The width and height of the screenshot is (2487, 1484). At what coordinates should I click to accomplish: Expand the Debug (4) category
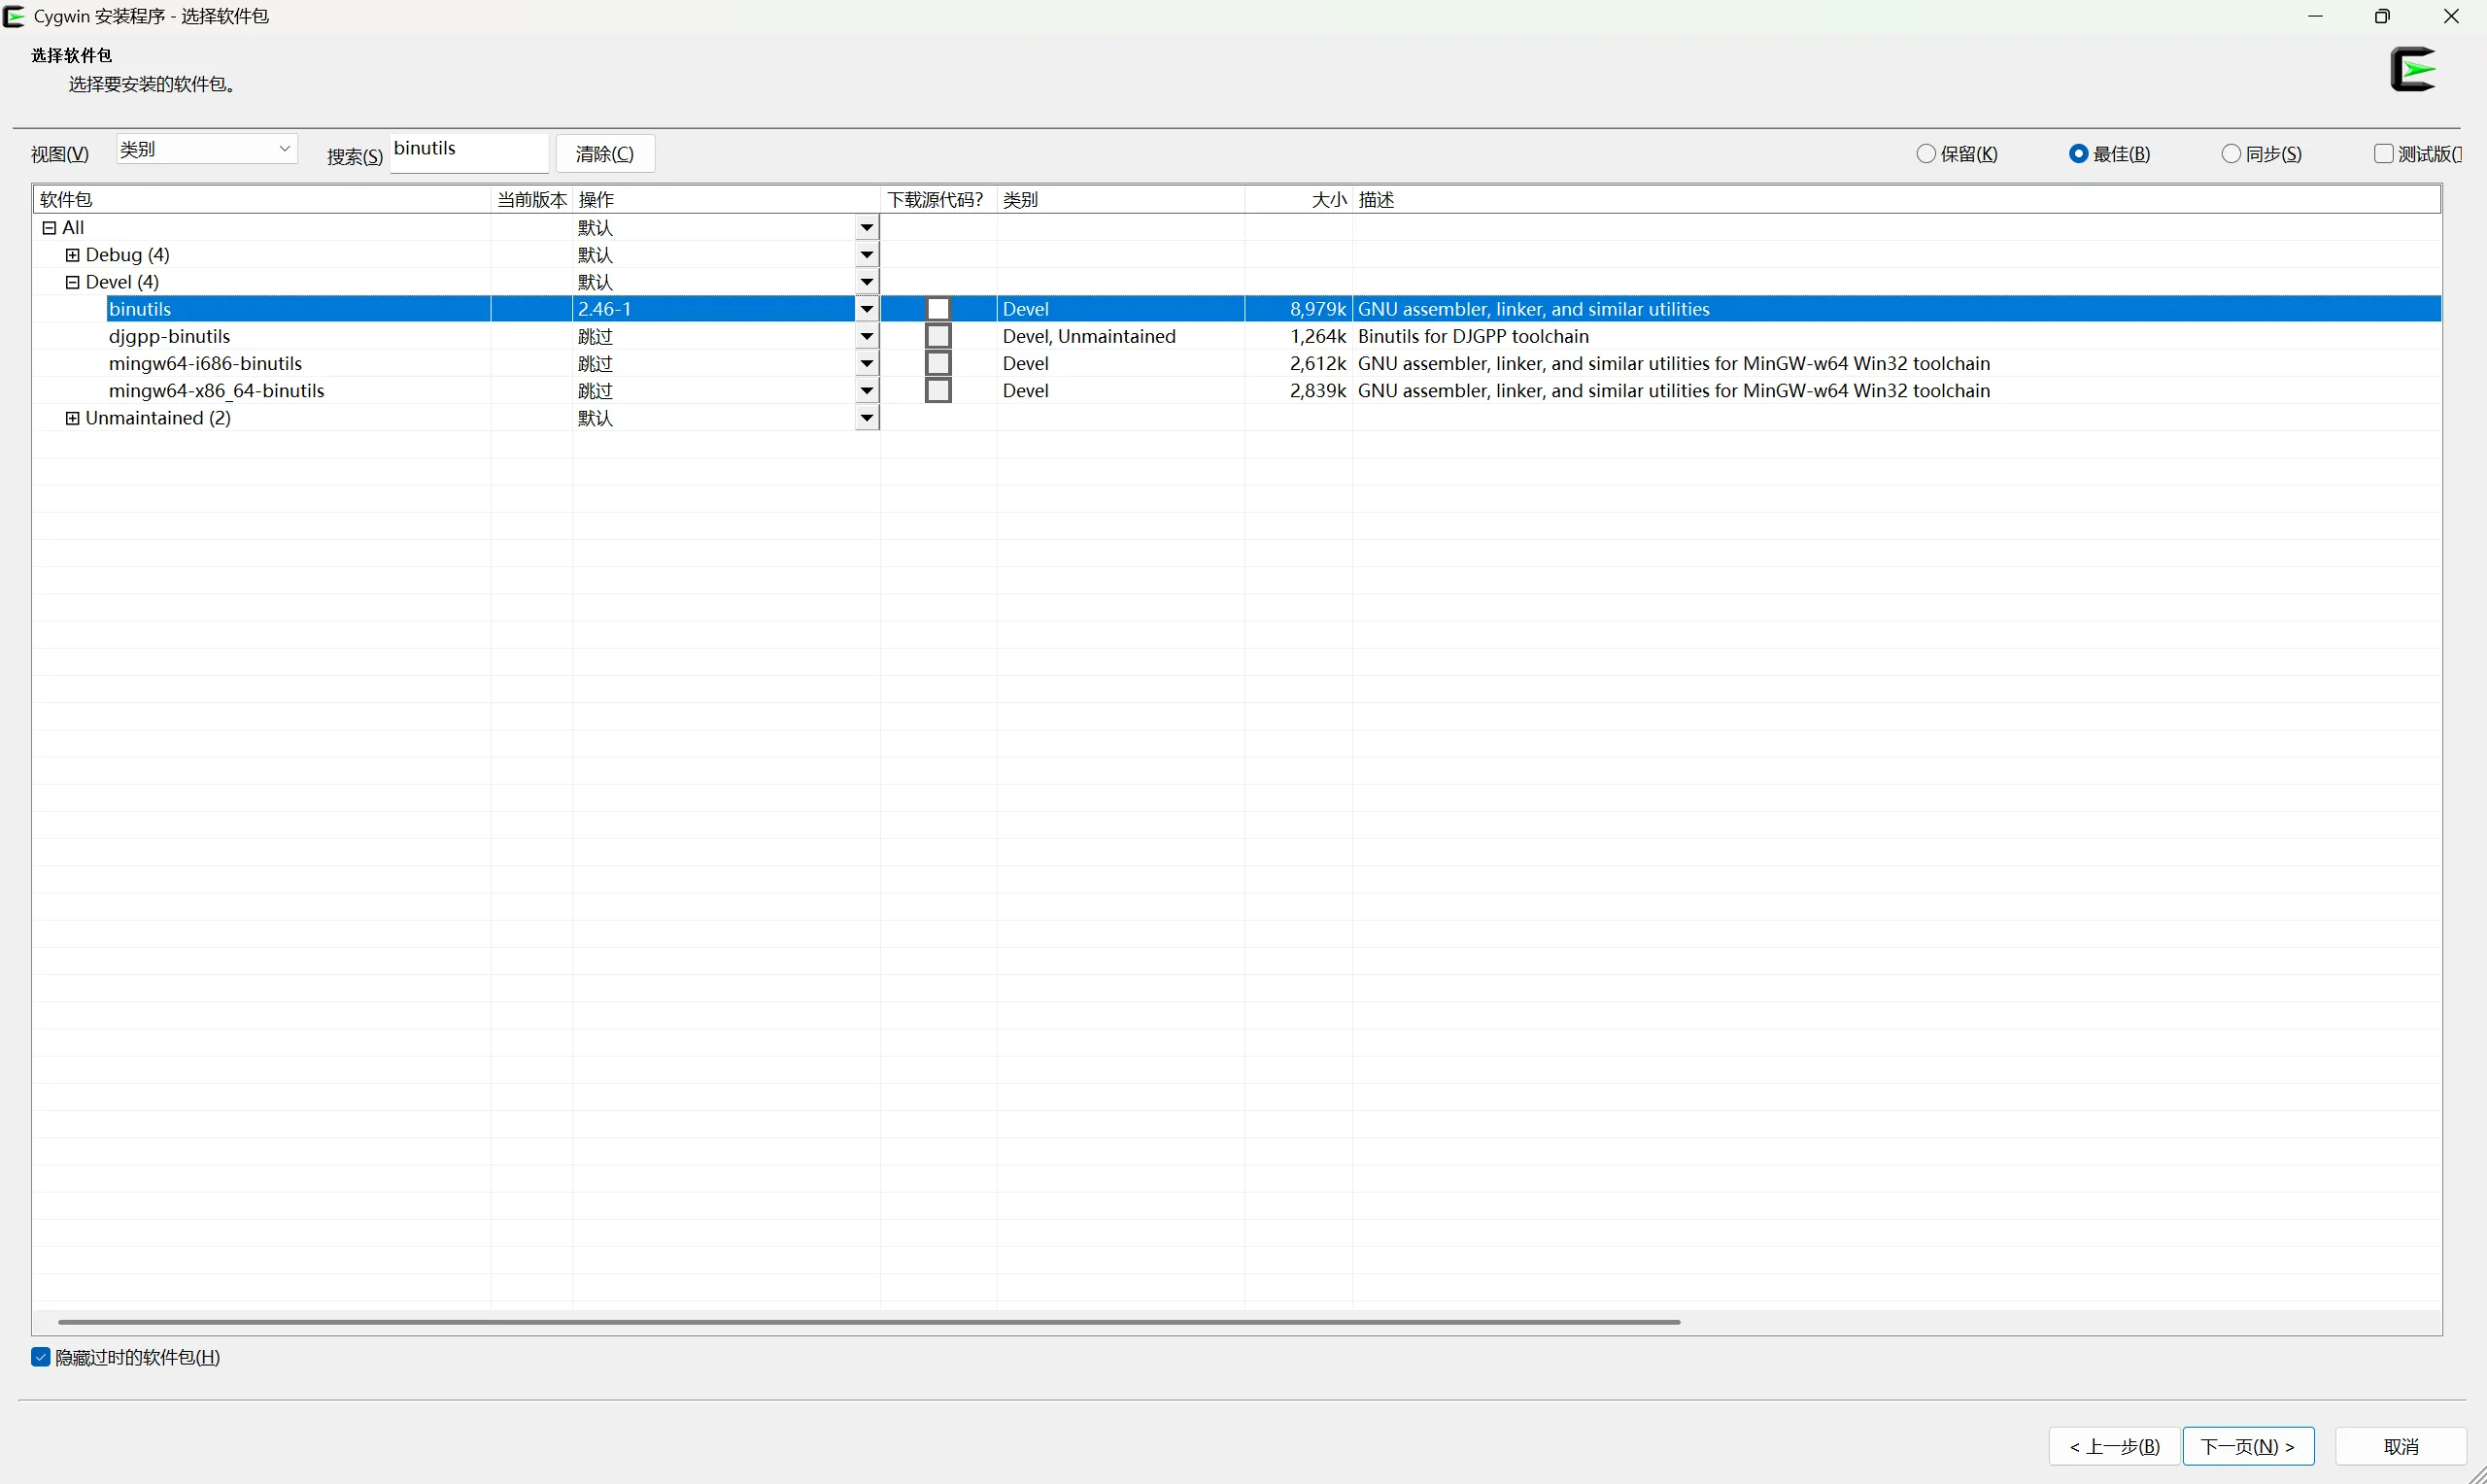point(72,255)
